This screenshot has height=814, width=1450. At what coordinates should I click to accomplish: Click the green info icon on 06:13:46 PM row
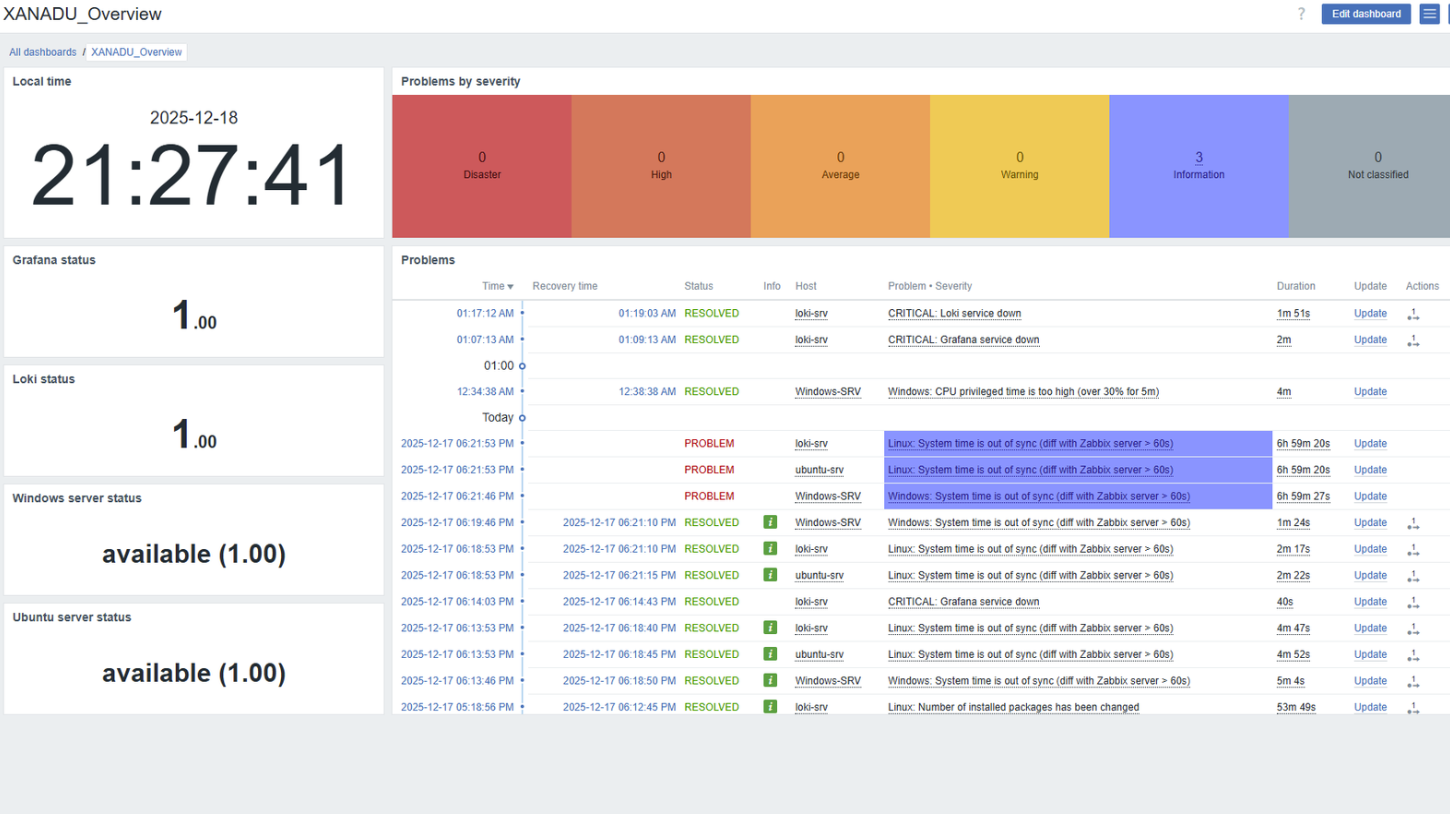pyautogui.click(x=770, y=681)
